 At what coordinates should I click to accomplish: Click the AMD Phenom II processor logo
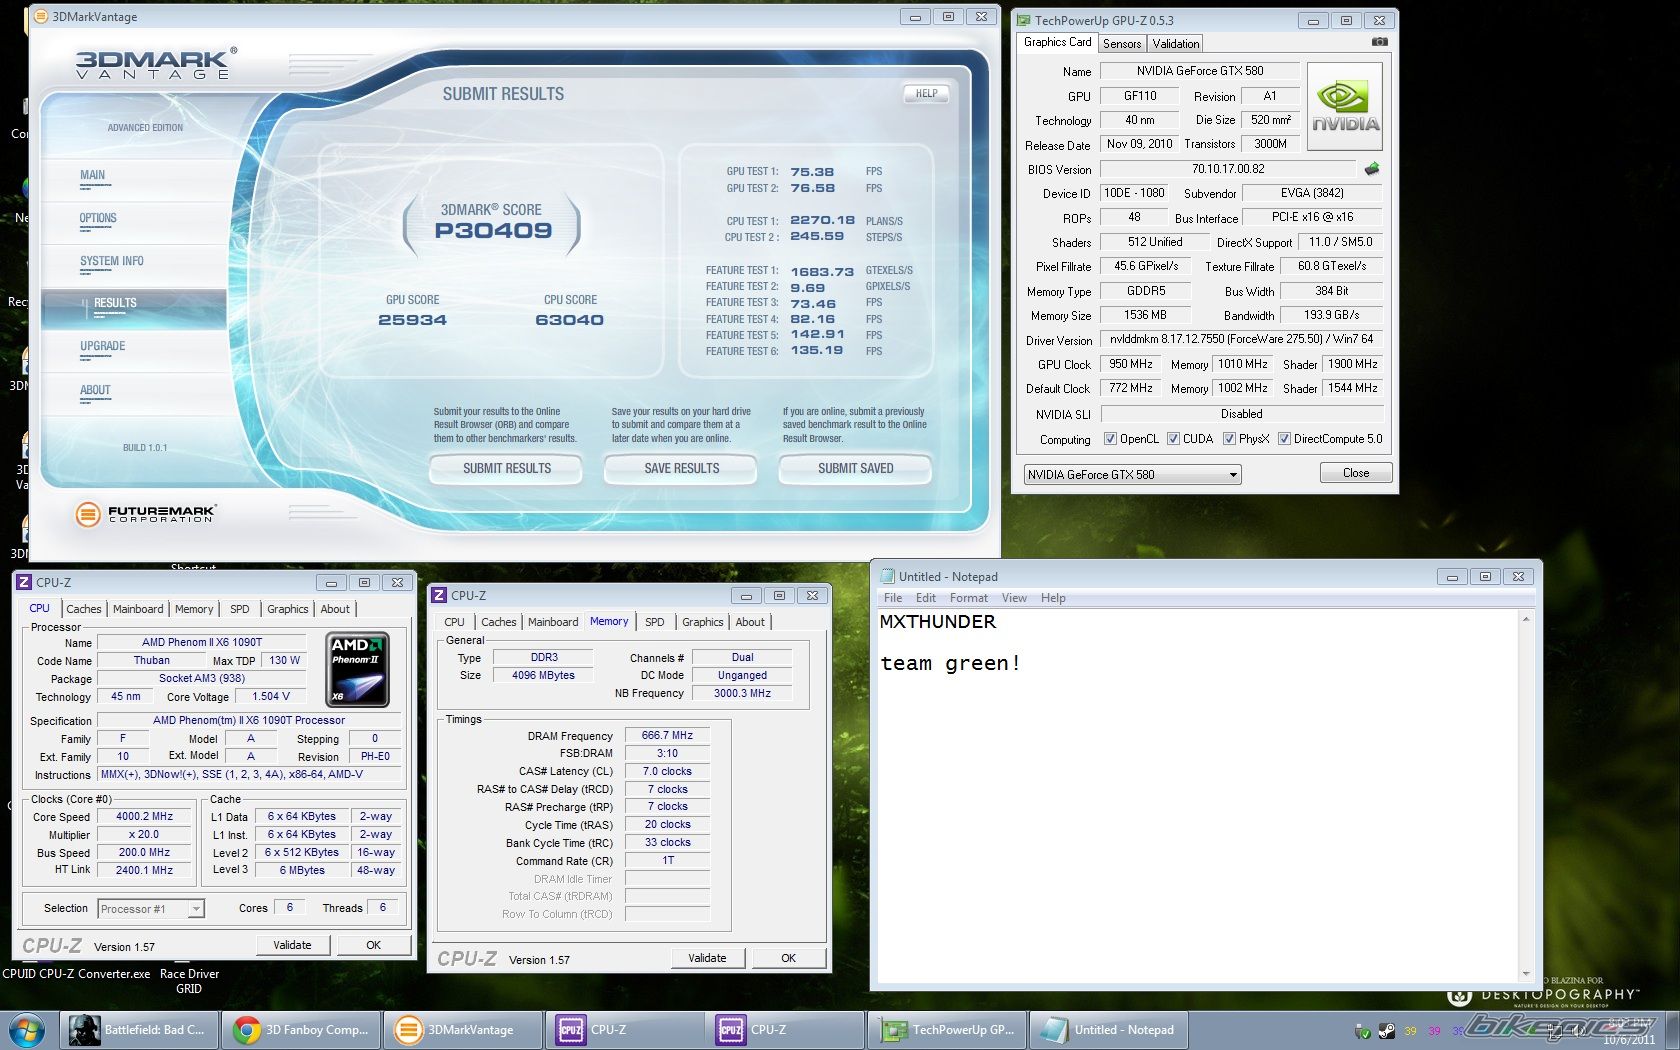pyautogui.click(x=358, y=669)
